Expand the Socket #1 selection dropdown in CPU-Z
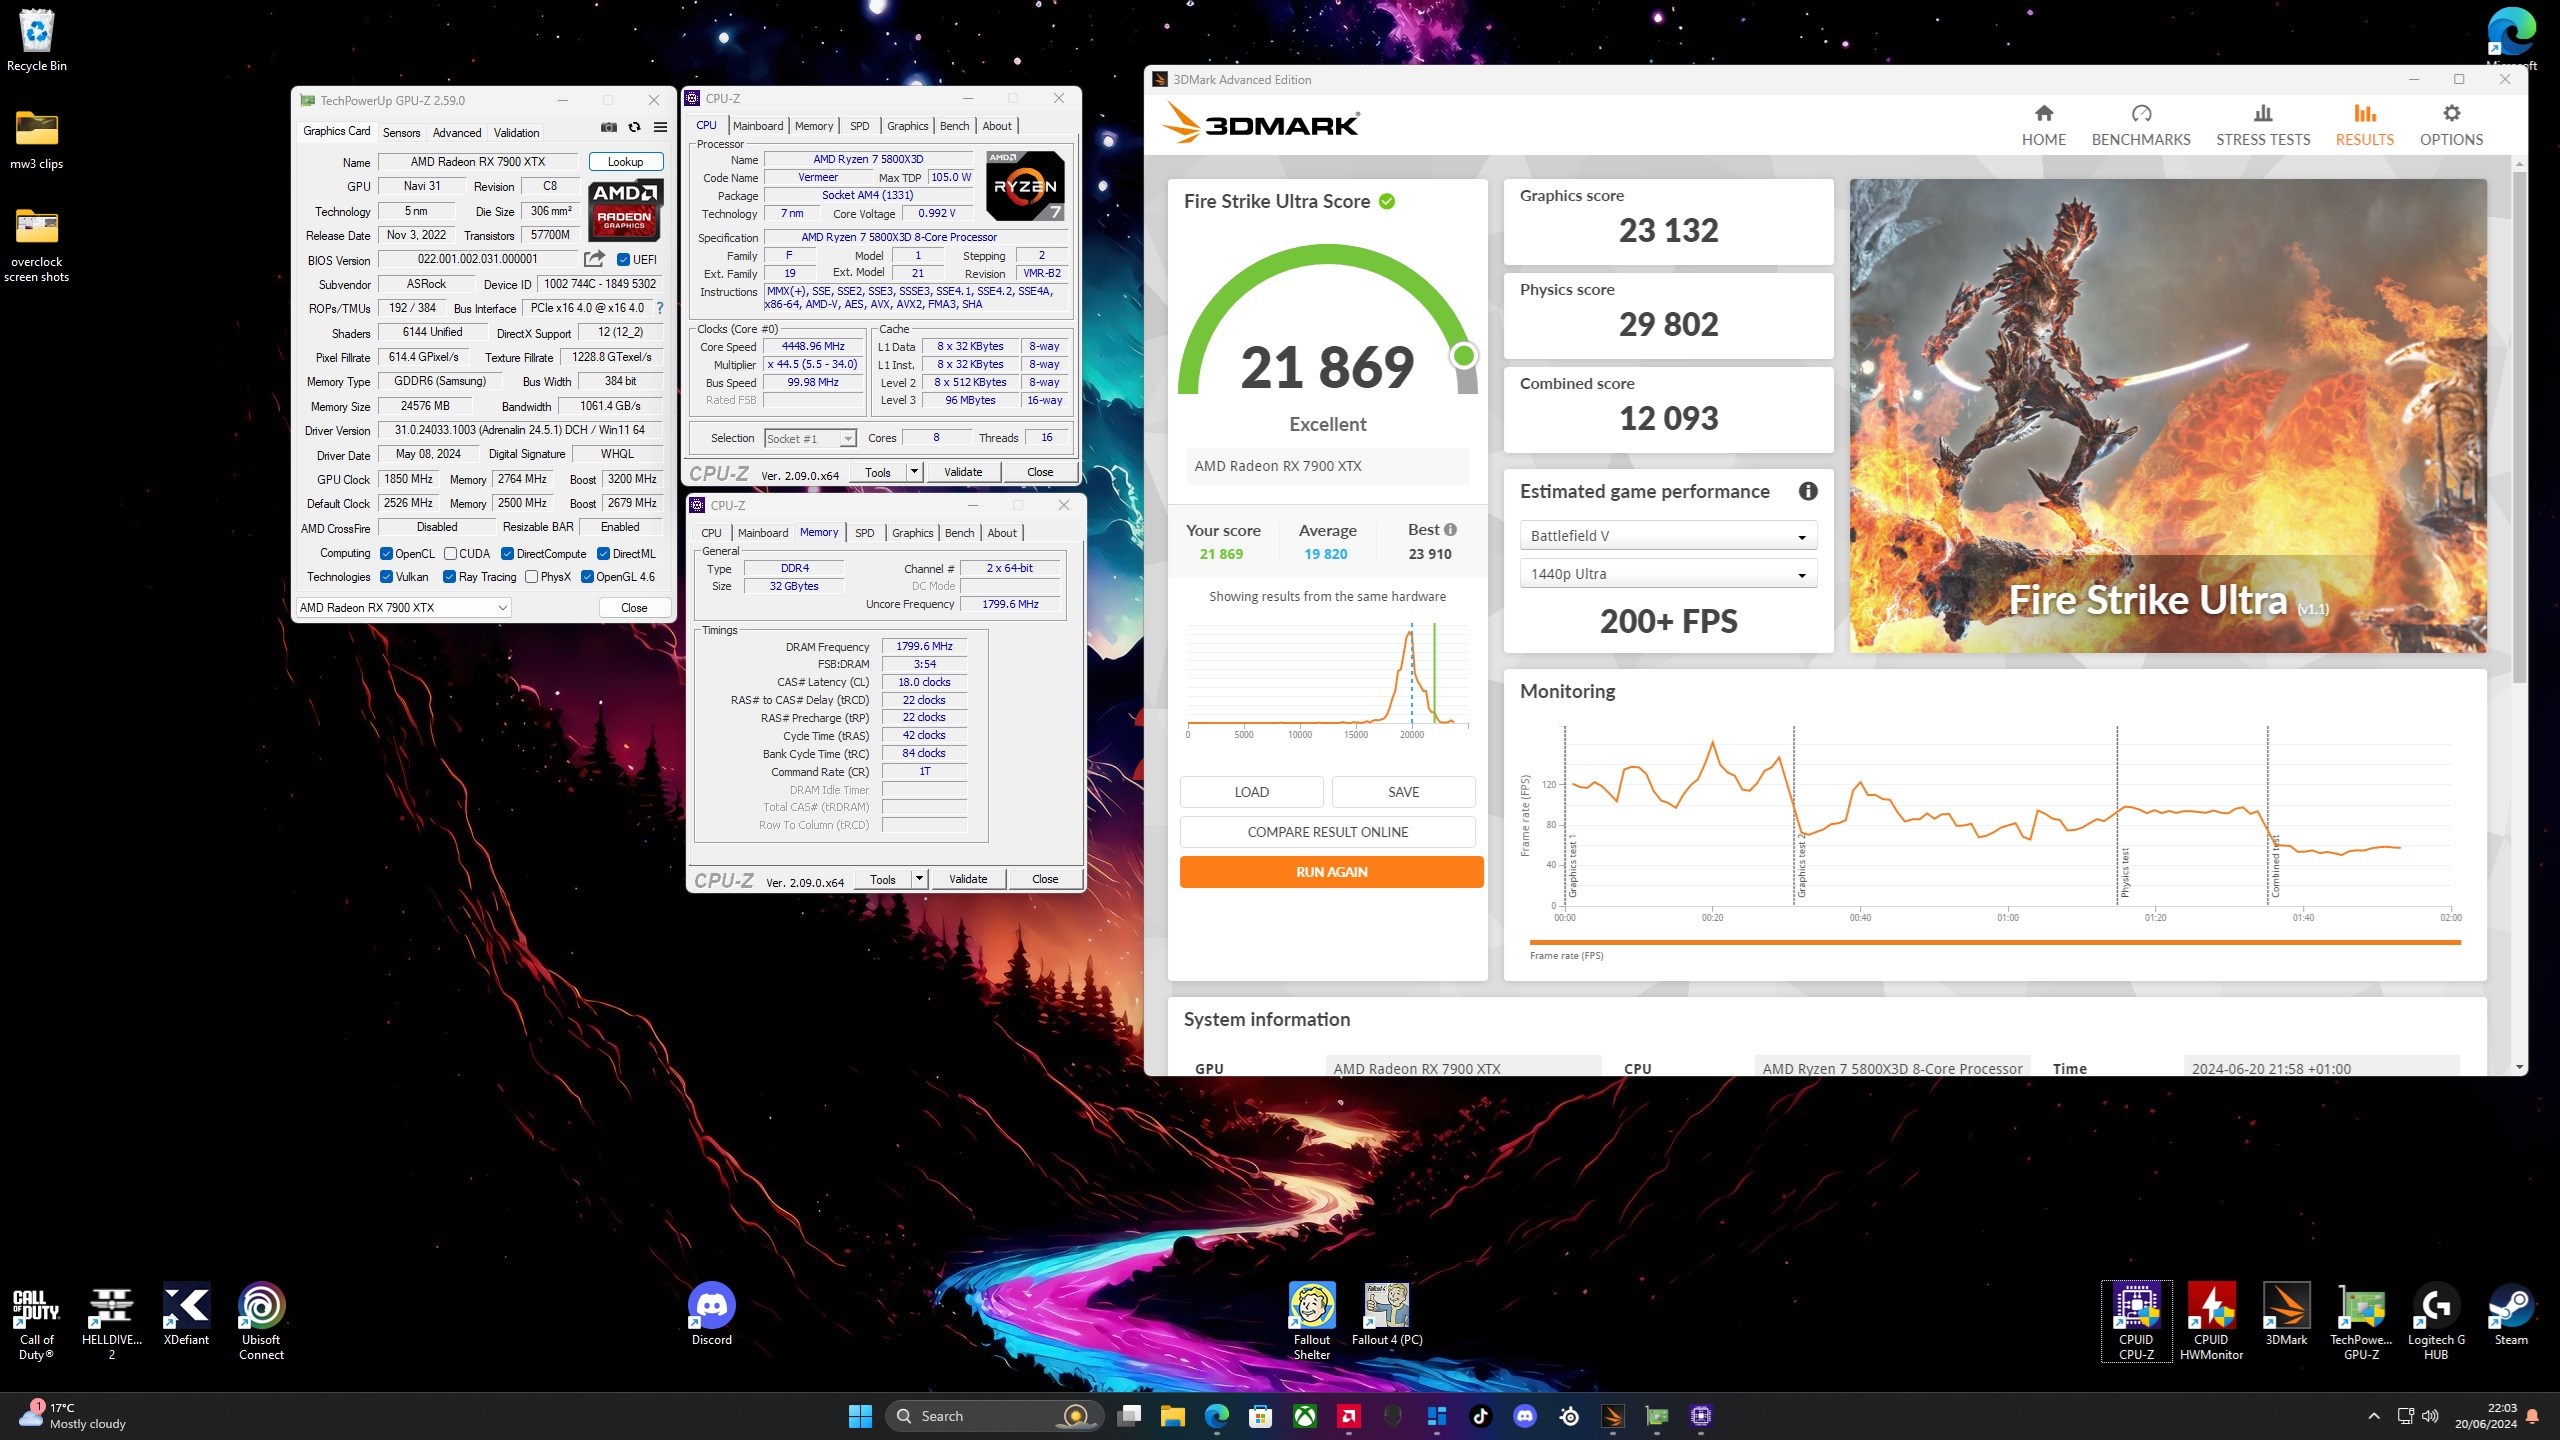The image size is (2560, 1440). tap(848, 439)
